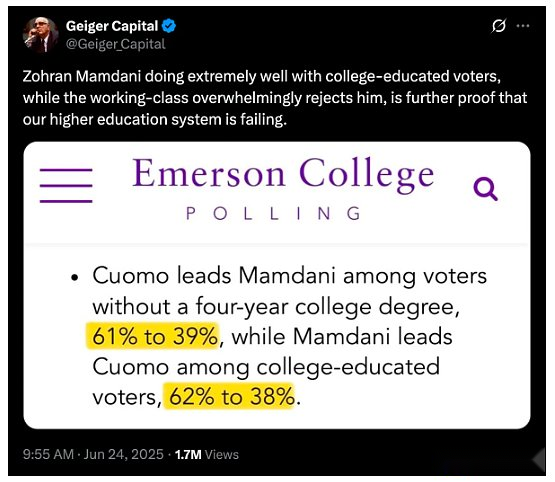Click the bullet point paragraph about Cuomo

click(x=280, y=336)
